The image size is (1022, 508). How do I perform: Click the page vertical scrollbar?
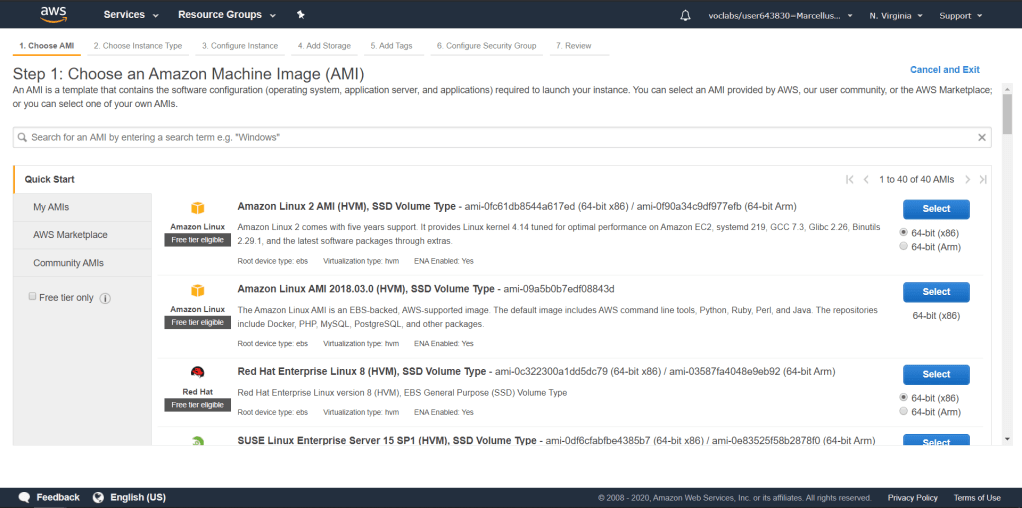[x=1009, y=250]
